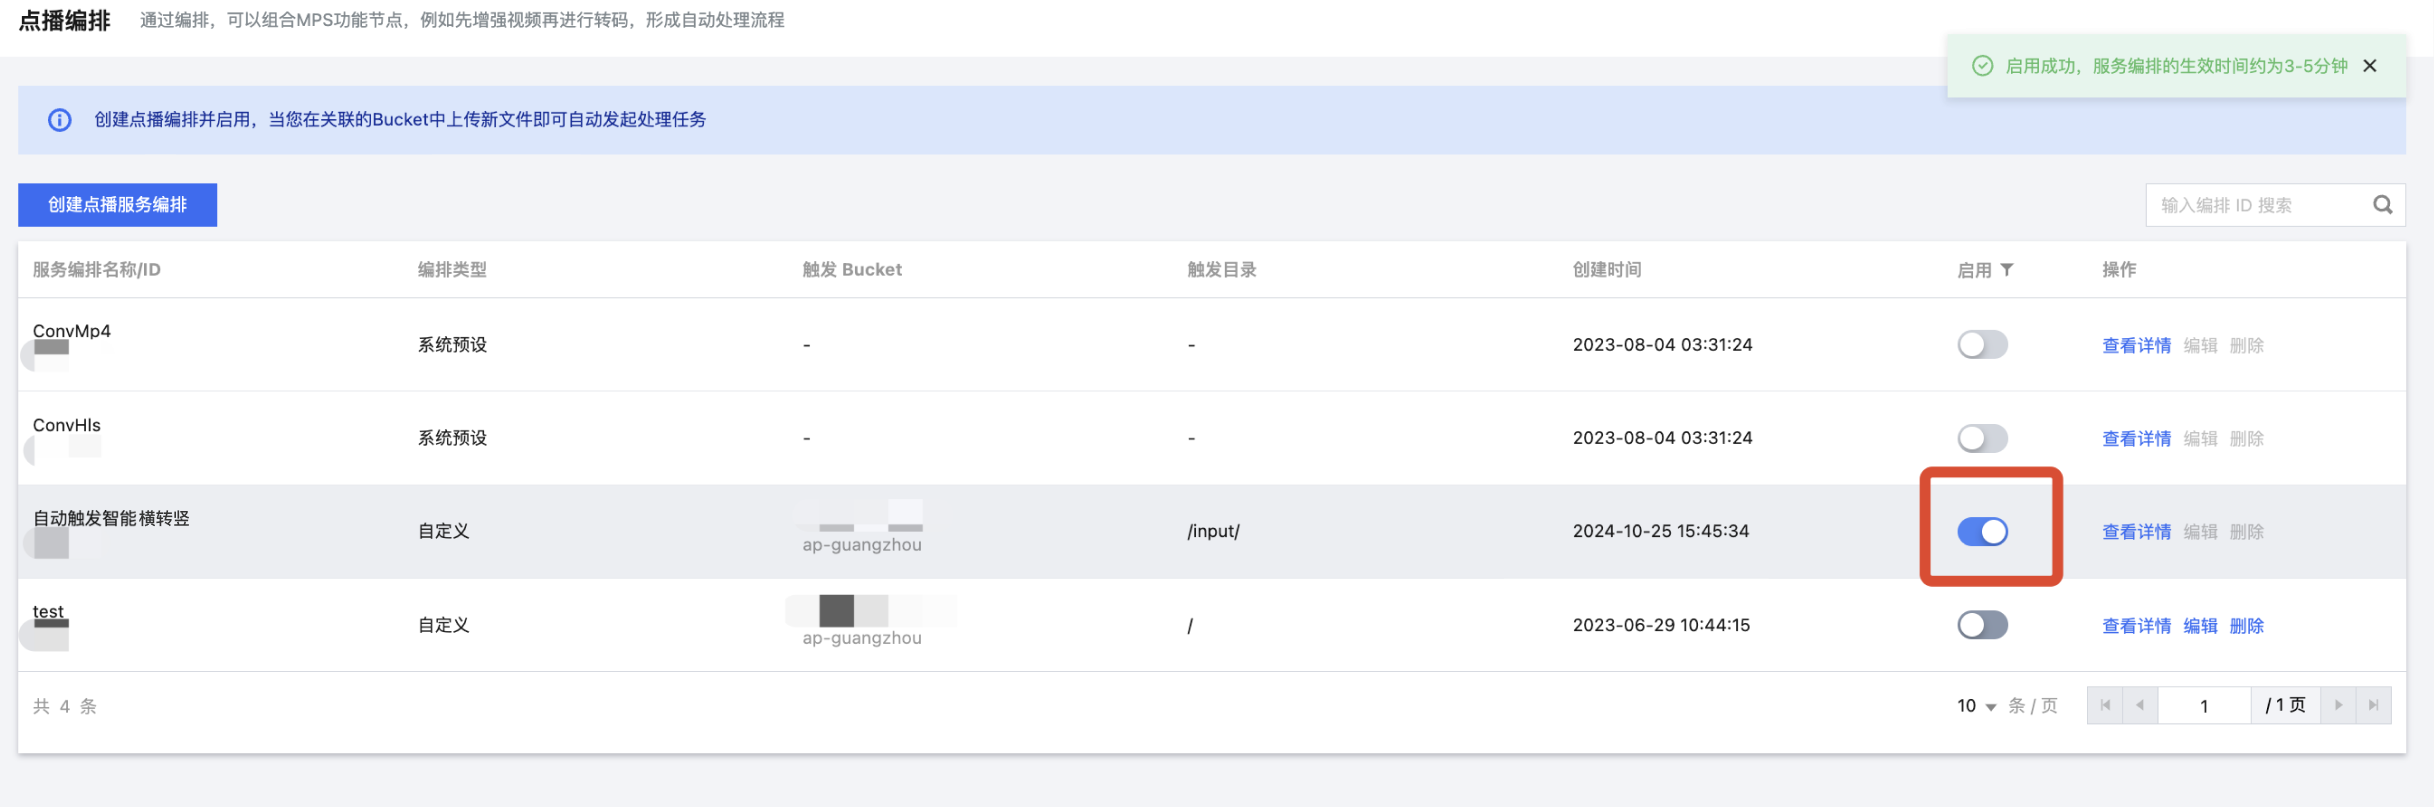
Task: Click the page number input box
Action: click(x=2204, y=706)
